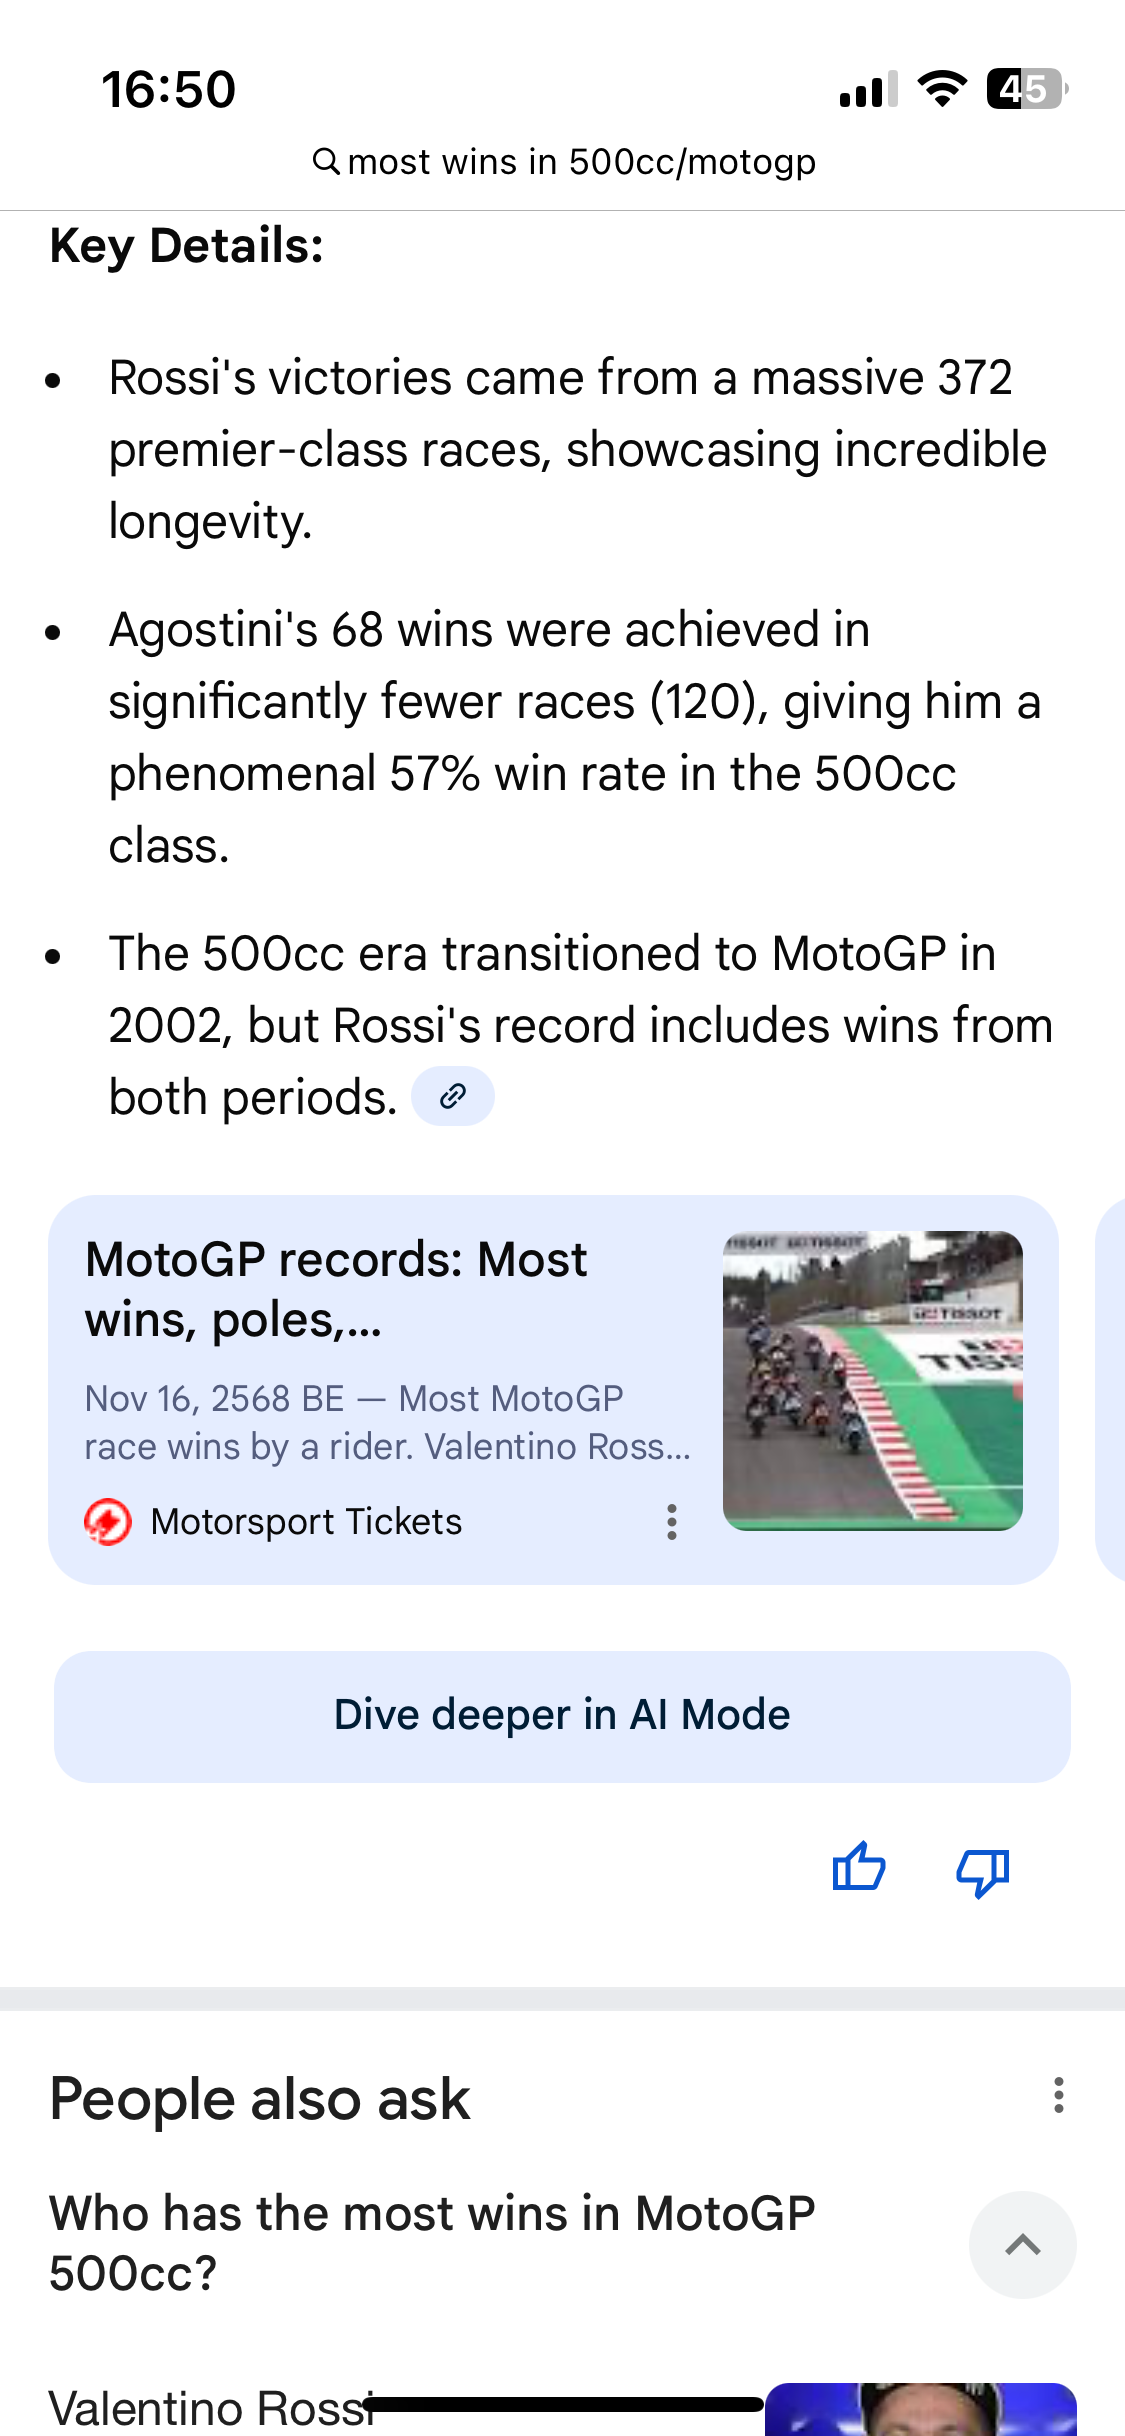Open People also ask options menu
The image size is (1125, 2436).
pyautogui.click(x=1058, y=2095)
